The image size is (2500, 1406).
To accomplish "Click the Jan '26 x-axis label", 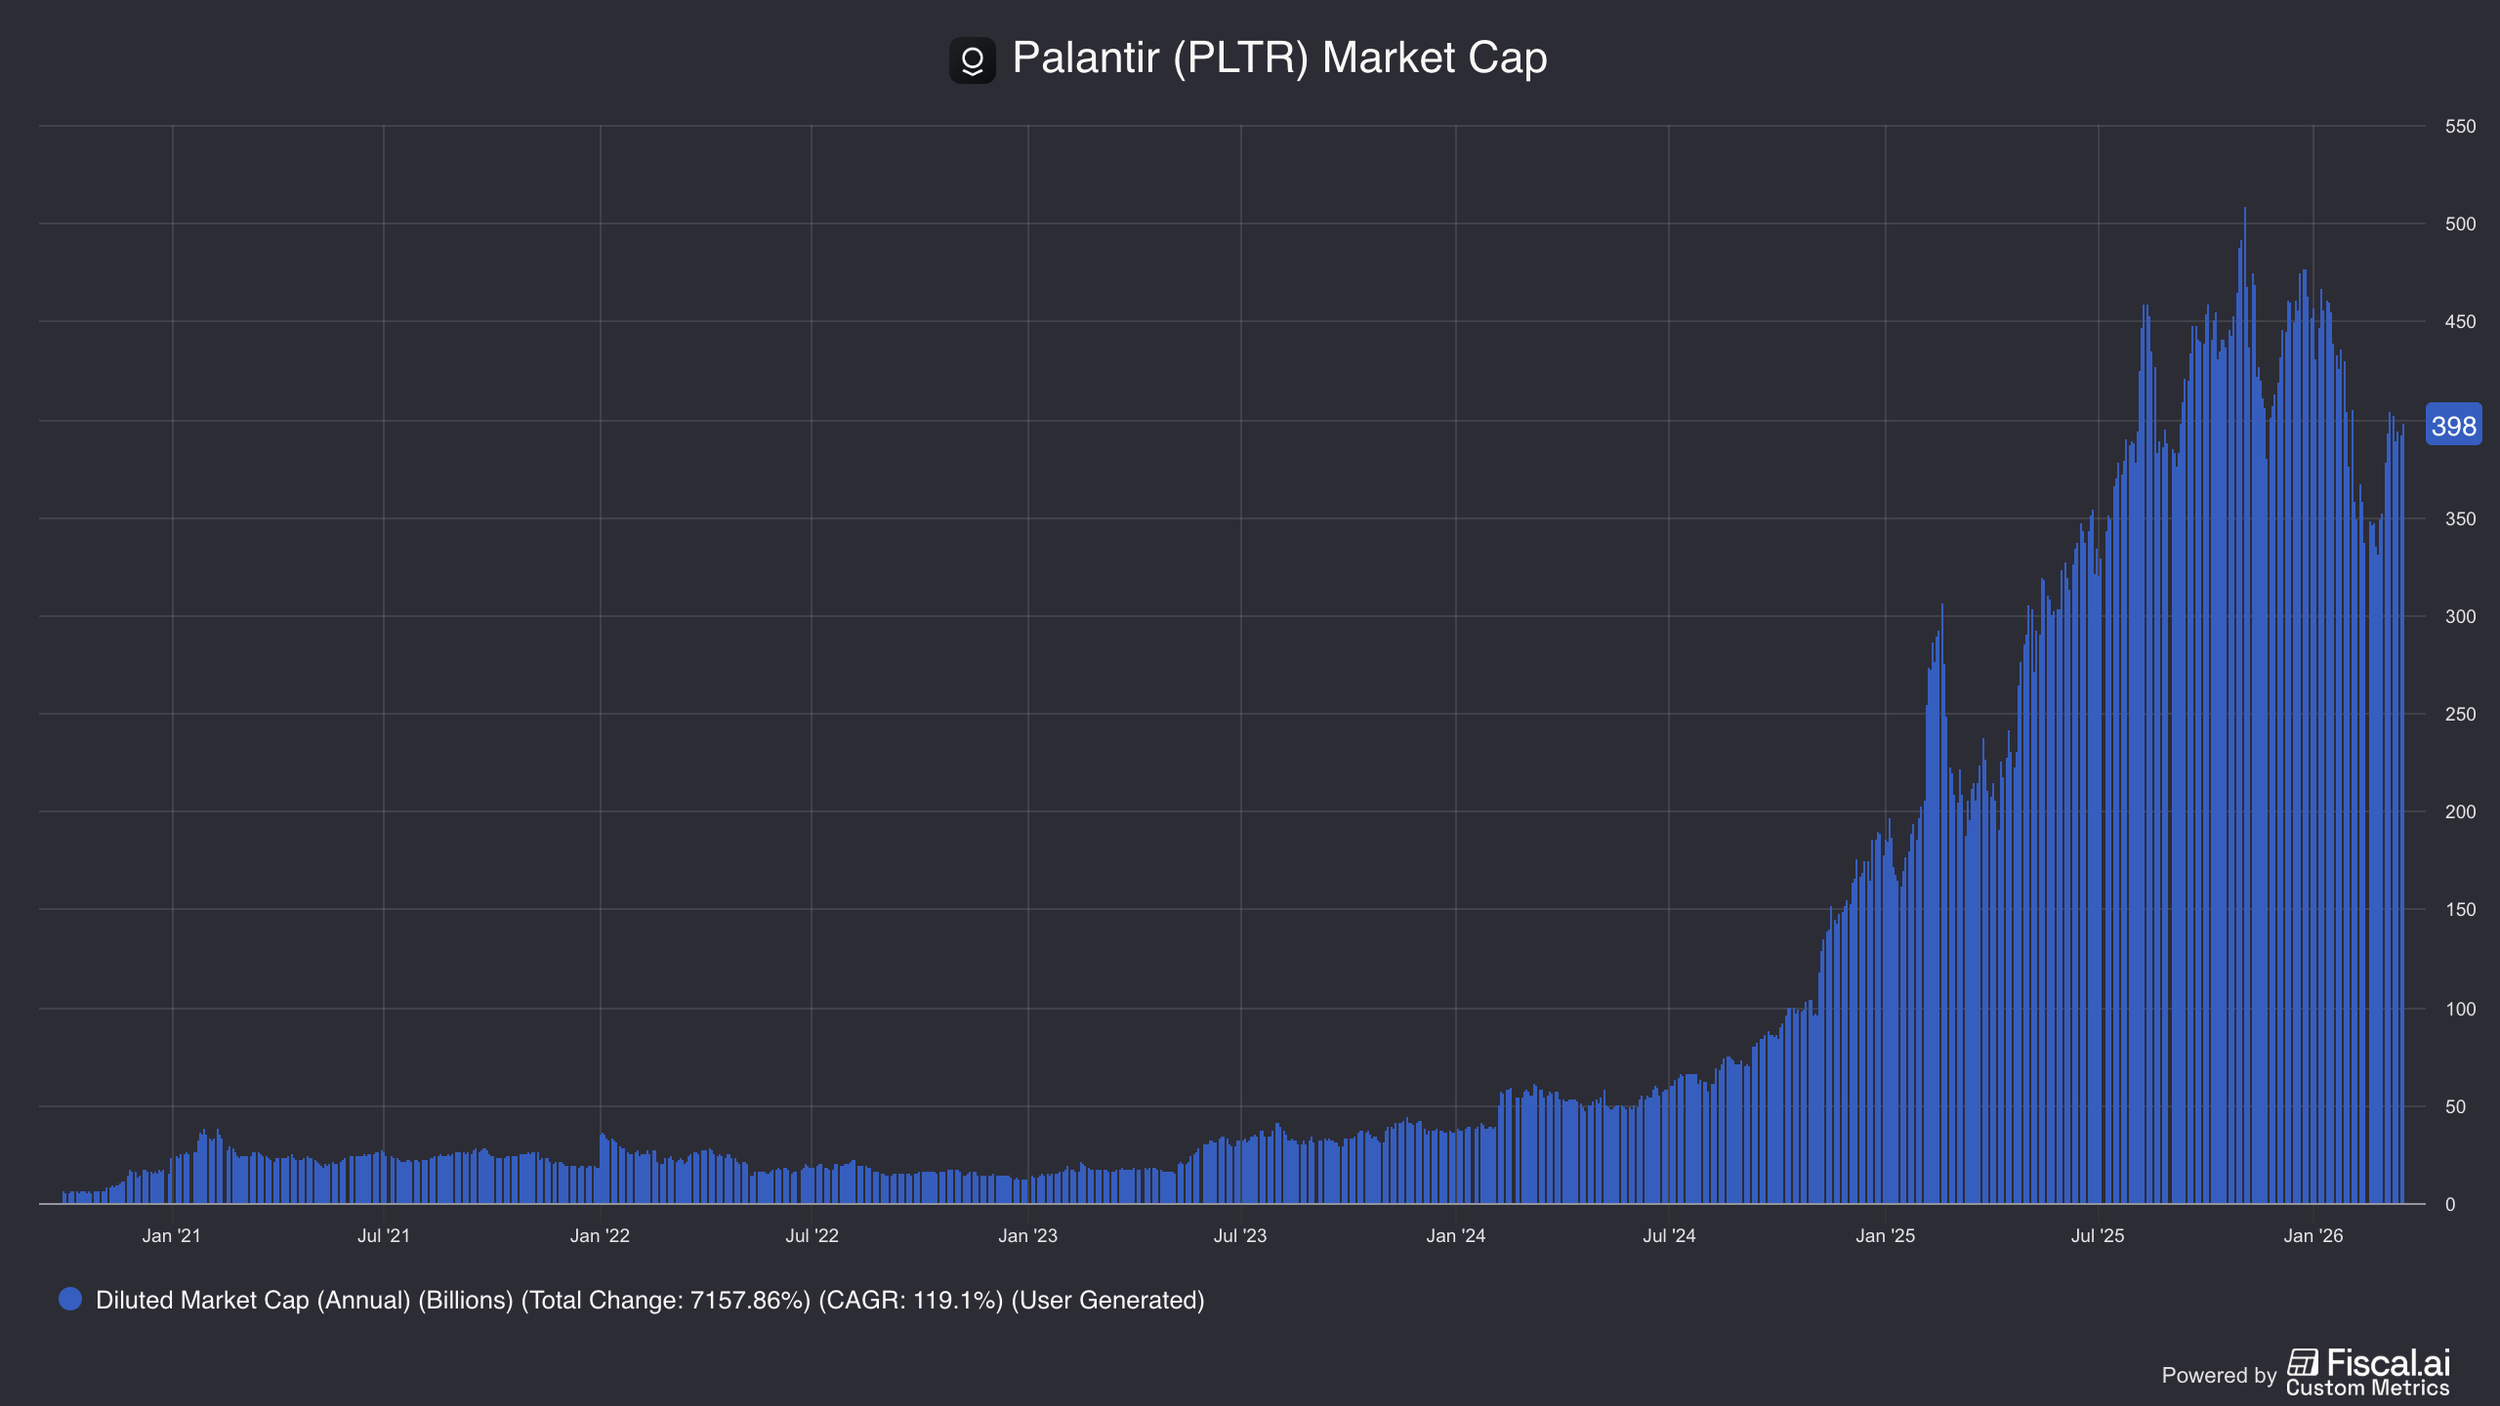I will 2313,1236.
